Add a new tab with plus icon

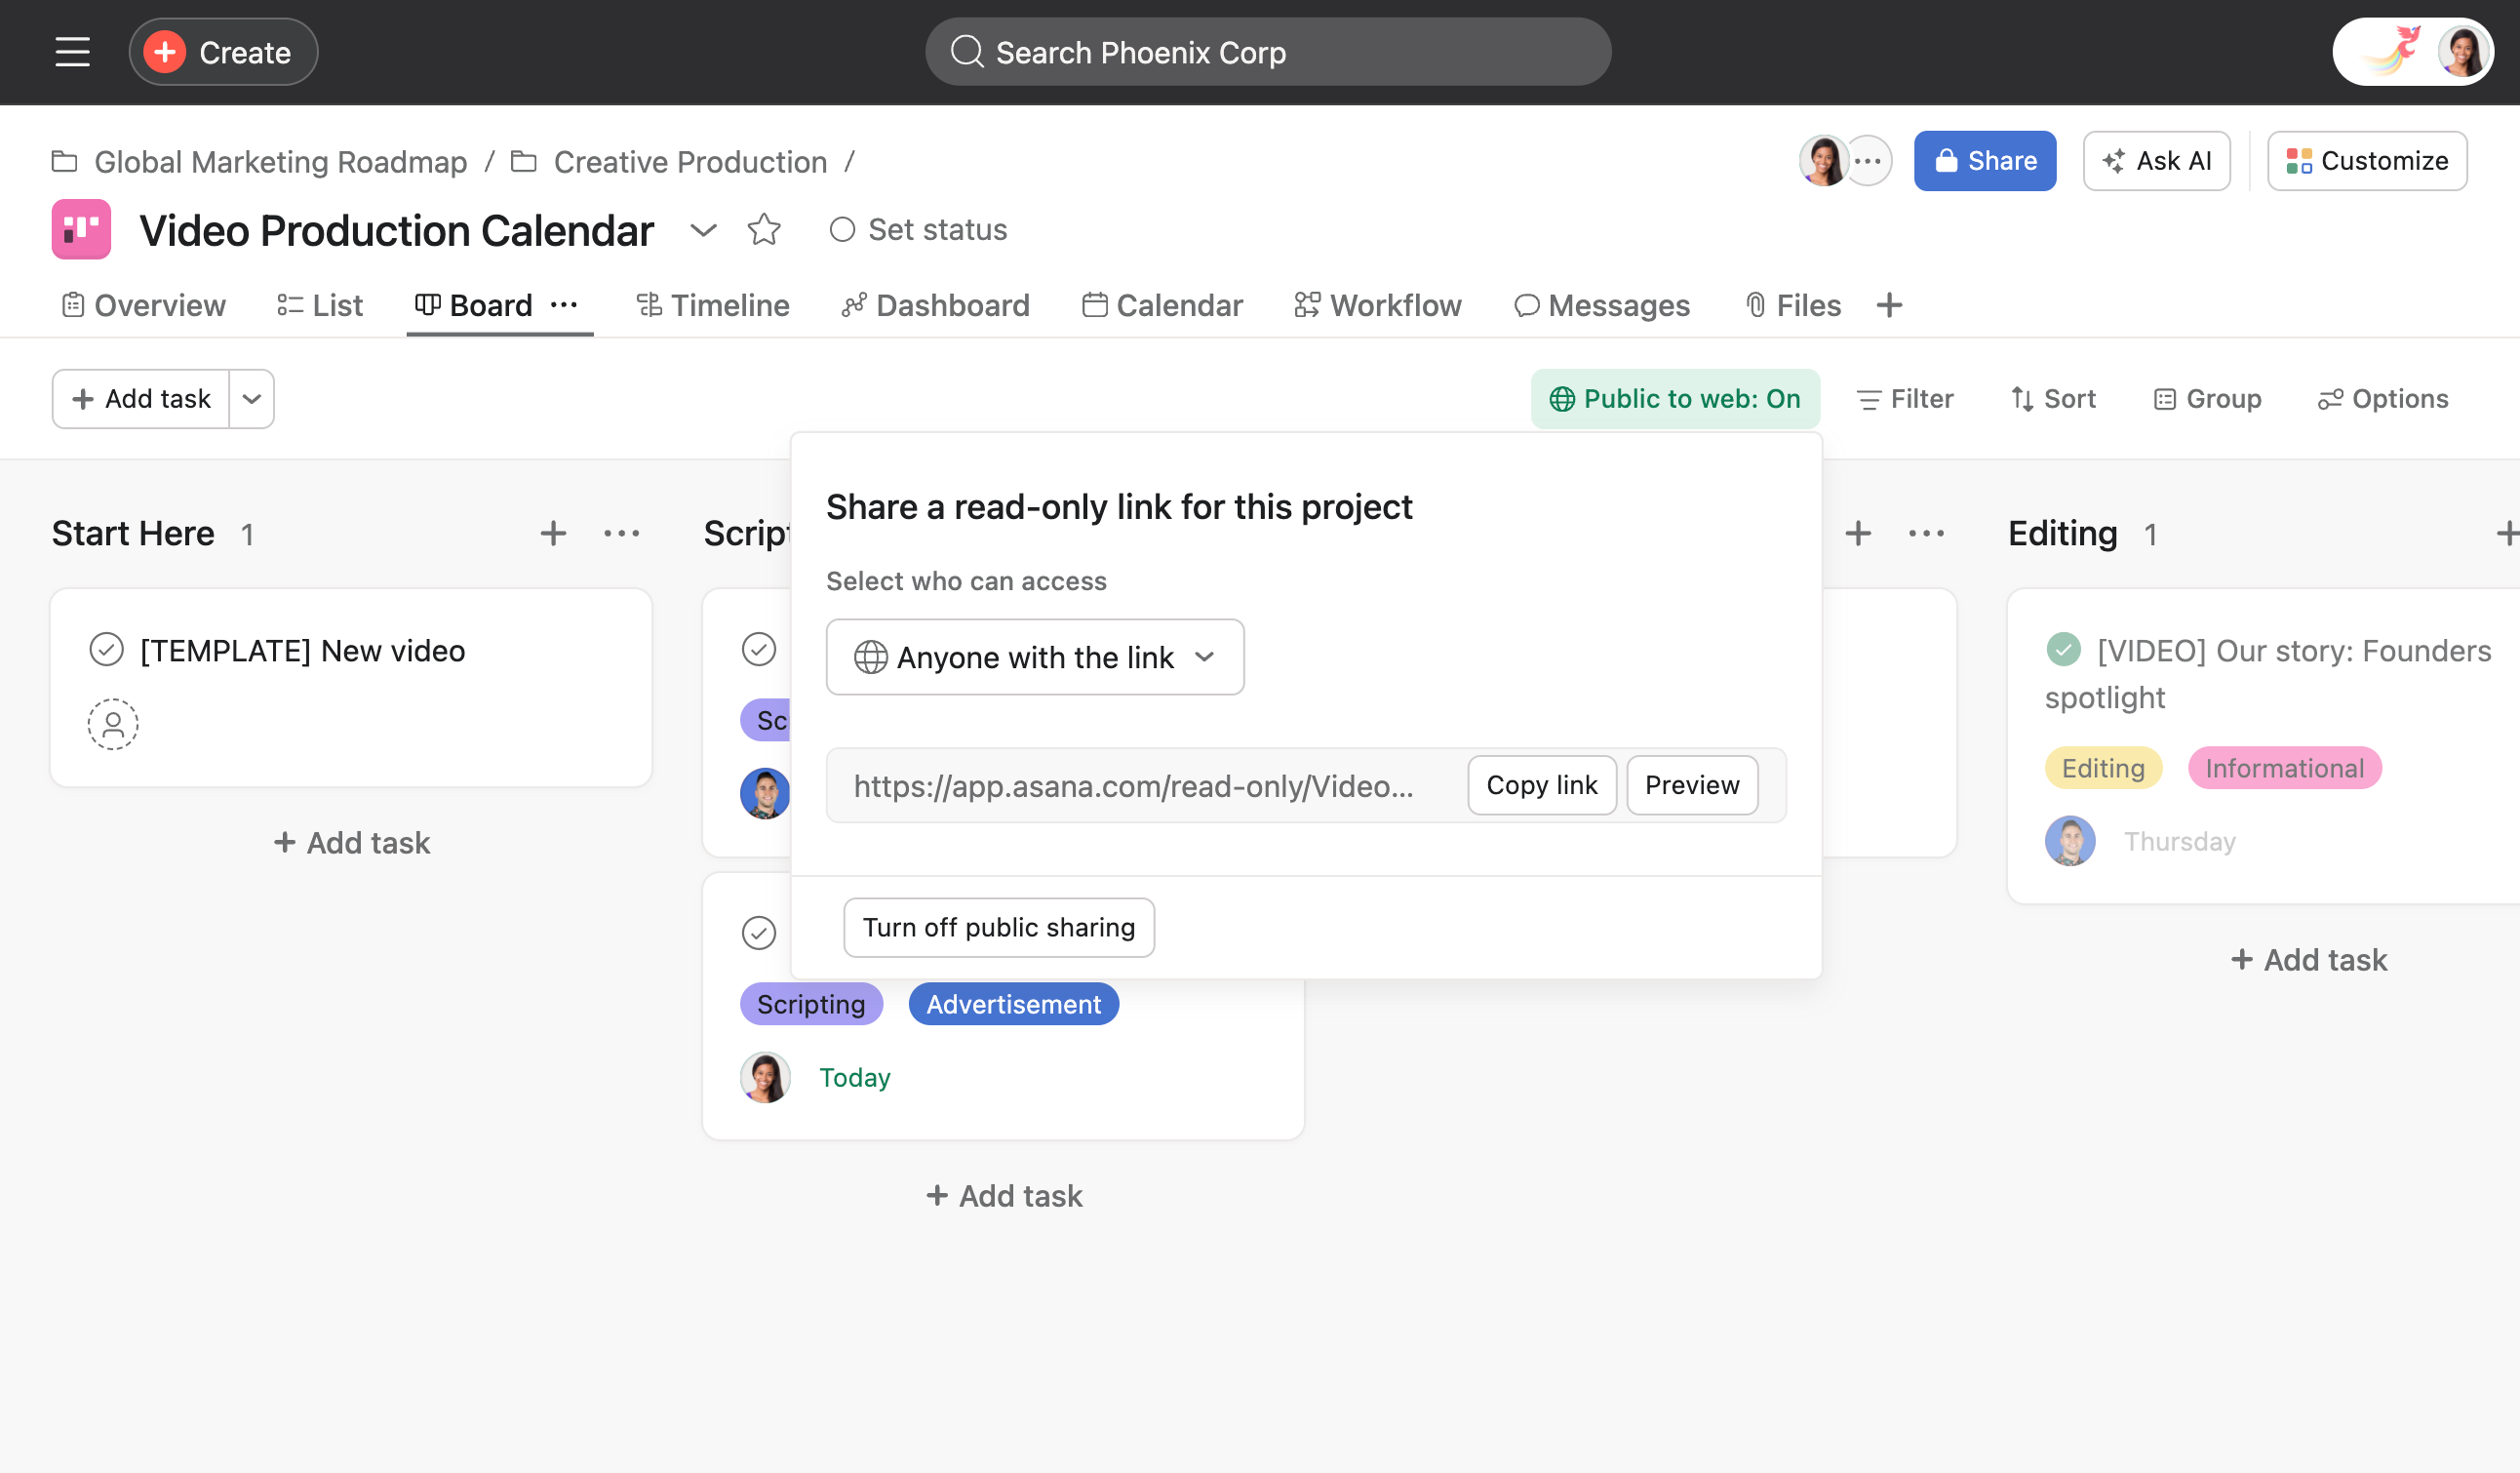(1889, 305)
